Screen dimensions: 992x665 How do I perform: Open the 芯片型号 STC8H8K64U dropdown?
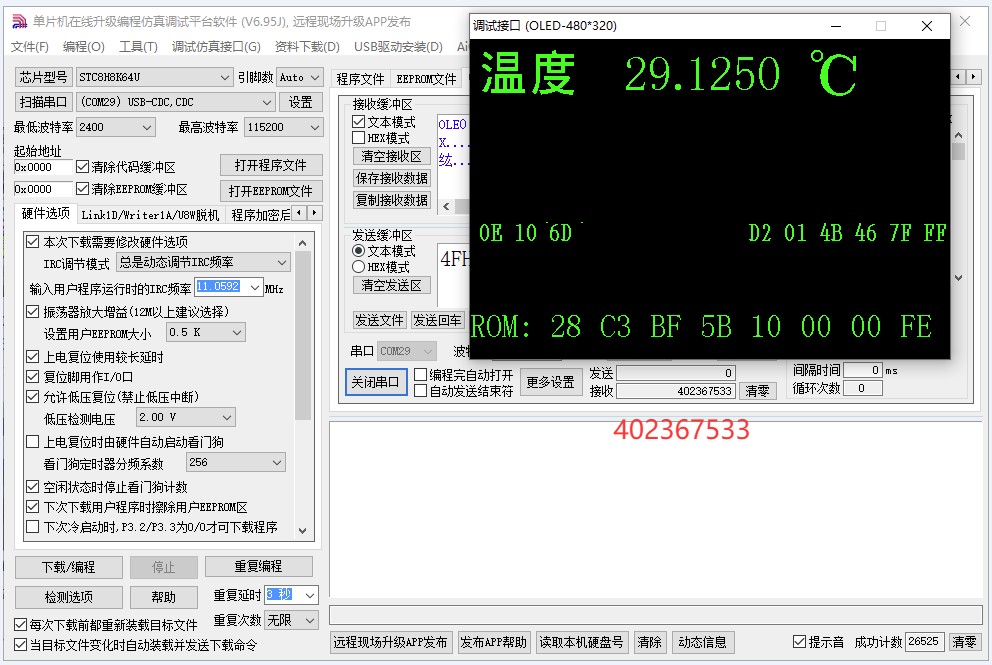[154, 77]
